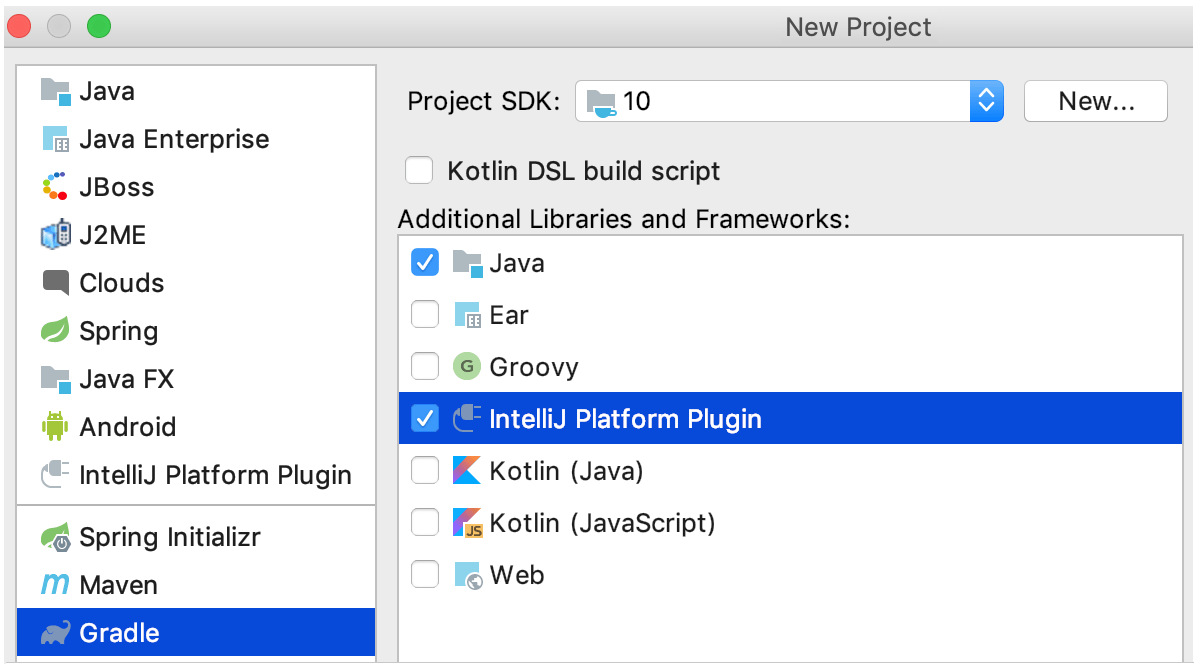This screenshot has height=668, width=1199.
Task: Select Clouds from the project types
Action: point(120,283)
